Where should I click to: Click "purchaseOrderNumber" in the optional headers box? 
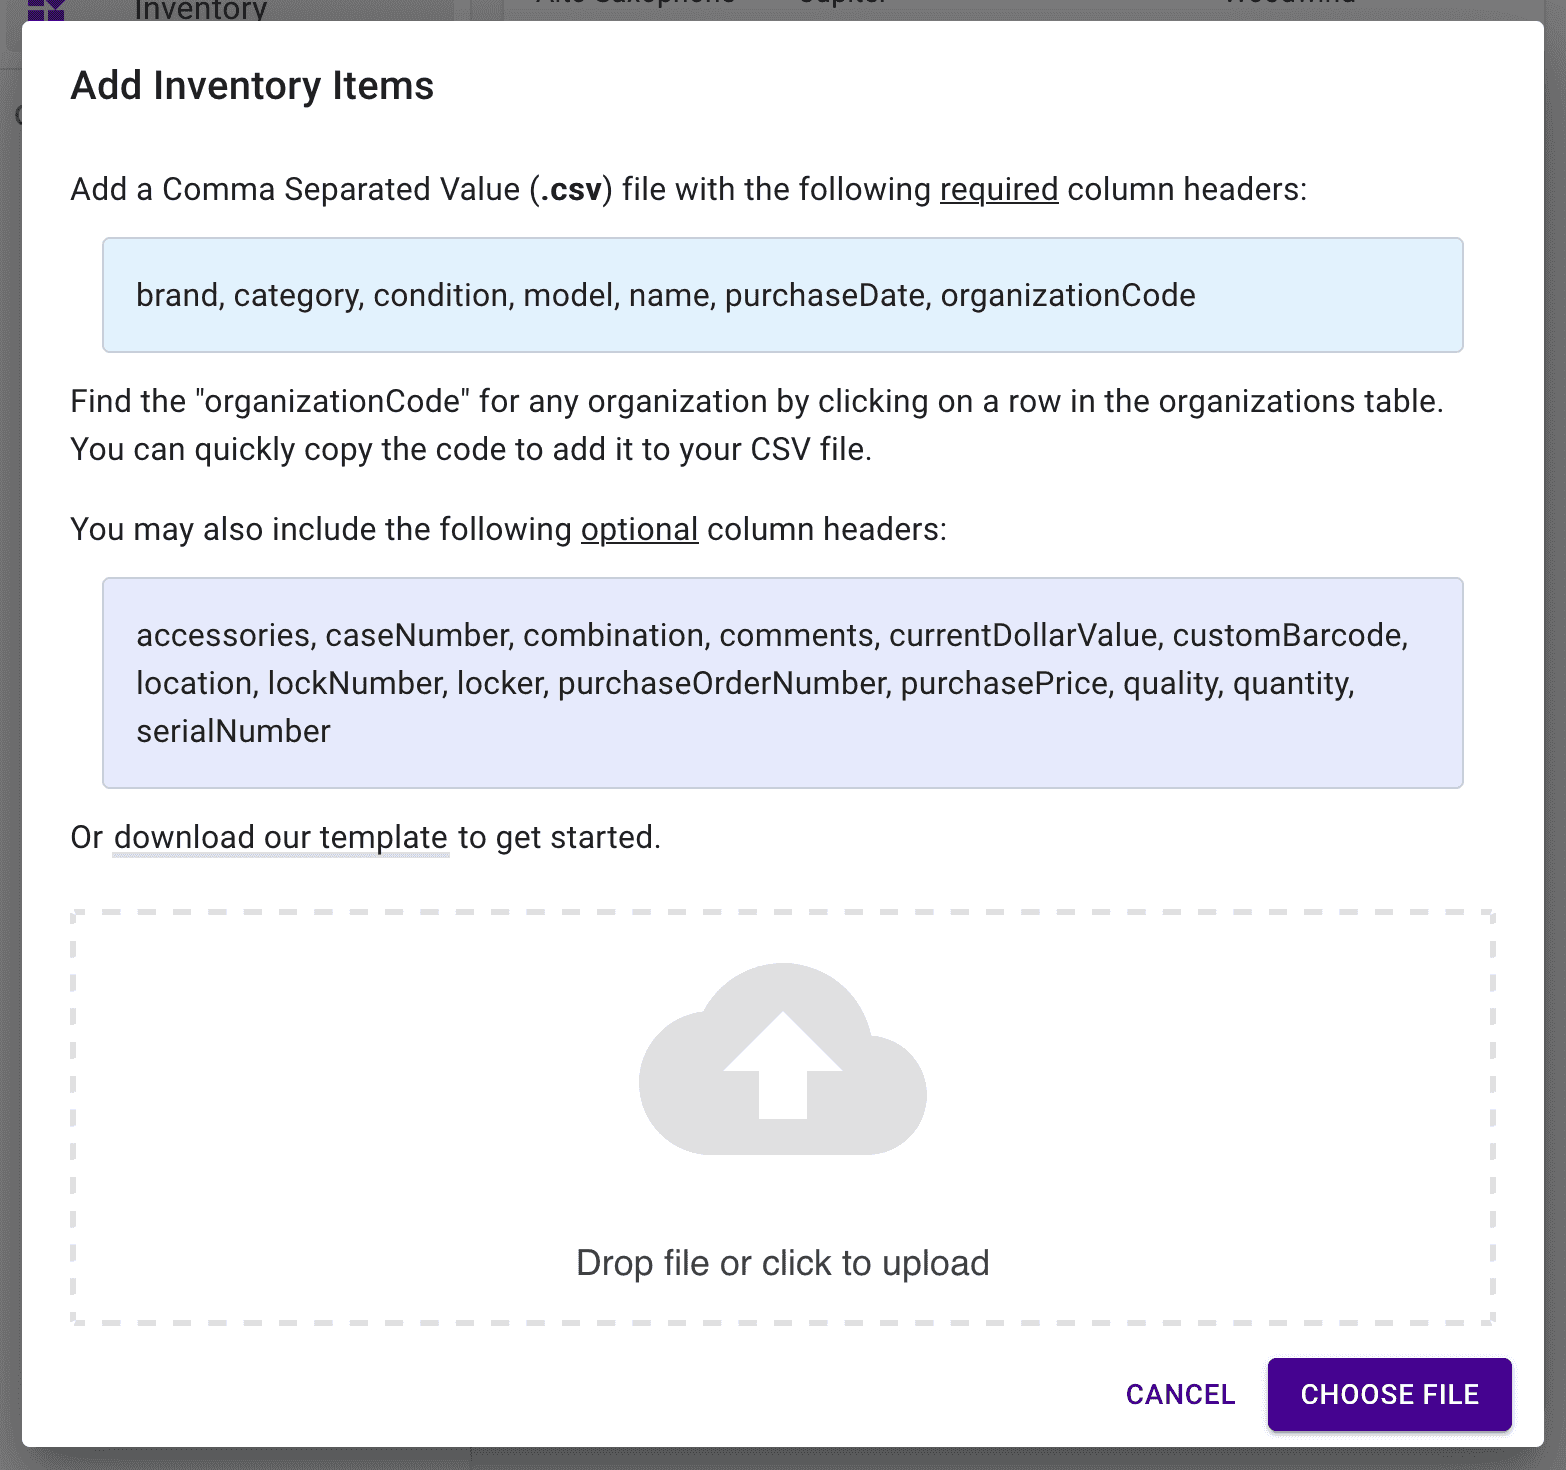coord(722,683)
